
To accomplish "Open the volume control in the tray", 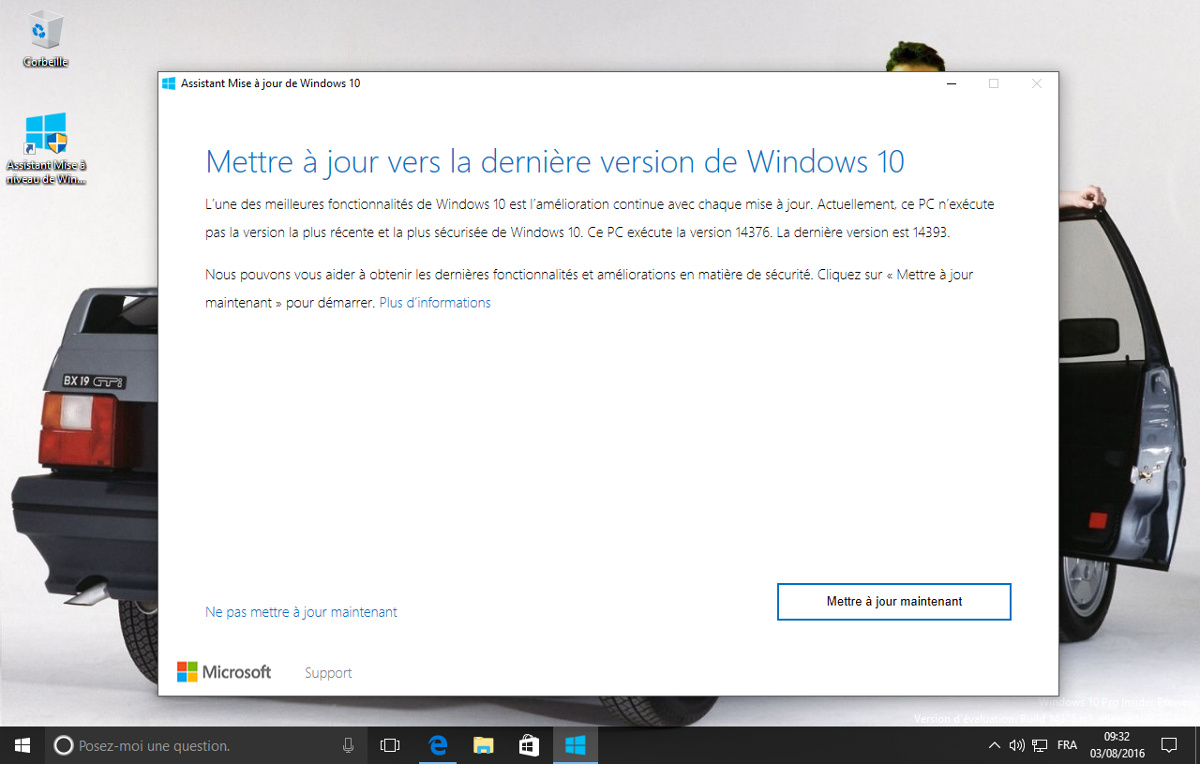I will [1017, 745].
